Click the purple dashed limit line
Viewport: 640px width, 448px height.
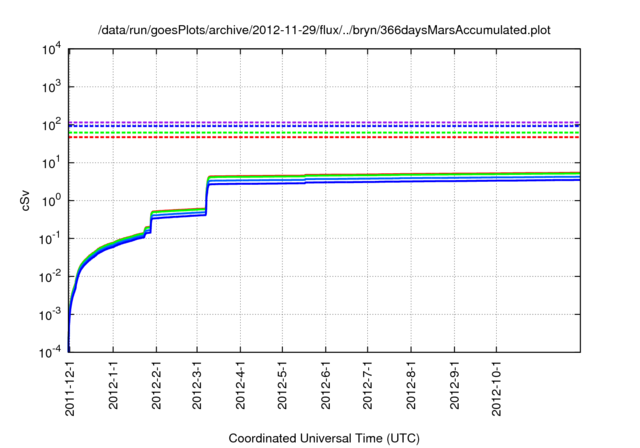[324, 122]
